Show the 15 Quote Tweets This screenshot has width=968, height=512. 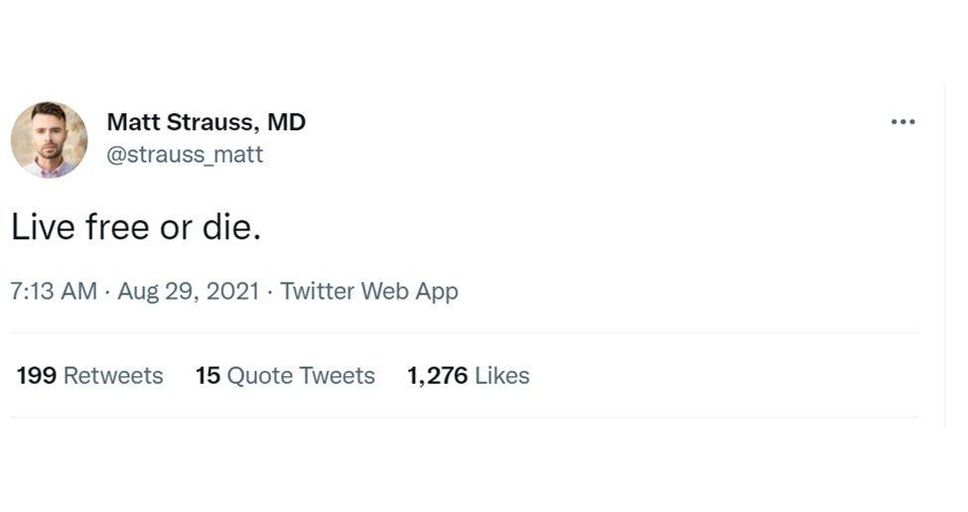pos(285,376)
